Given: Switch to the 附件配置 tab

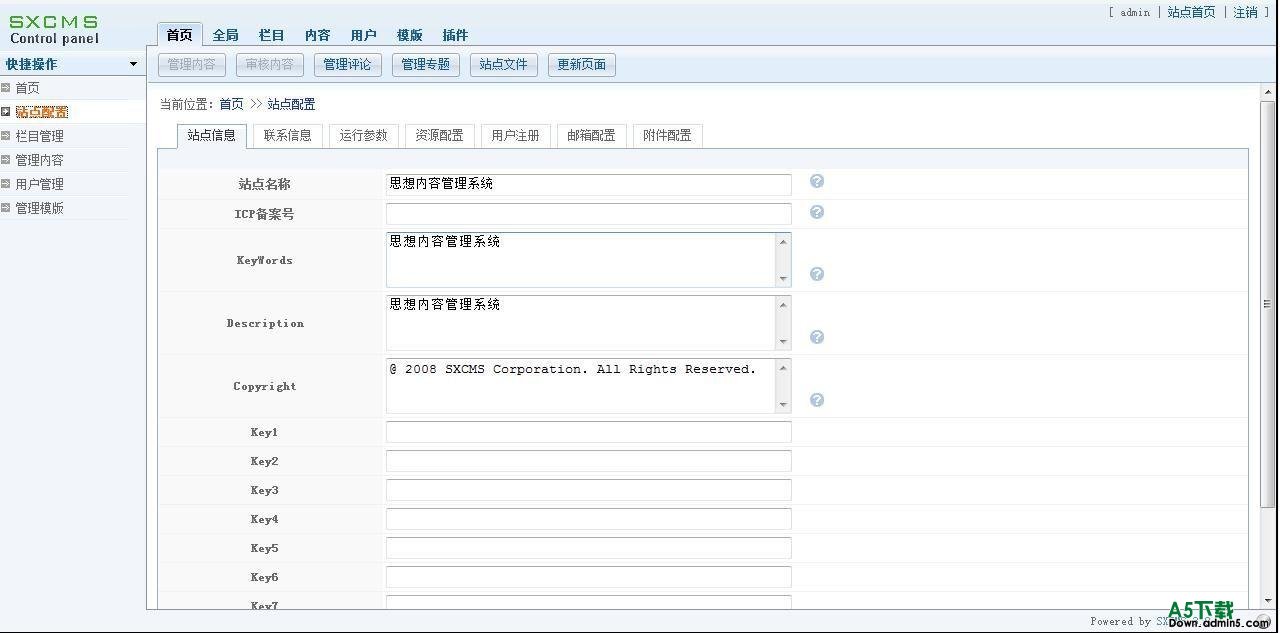Looking at the screenshot, I should pyautogui.click(x=668, y=135).
